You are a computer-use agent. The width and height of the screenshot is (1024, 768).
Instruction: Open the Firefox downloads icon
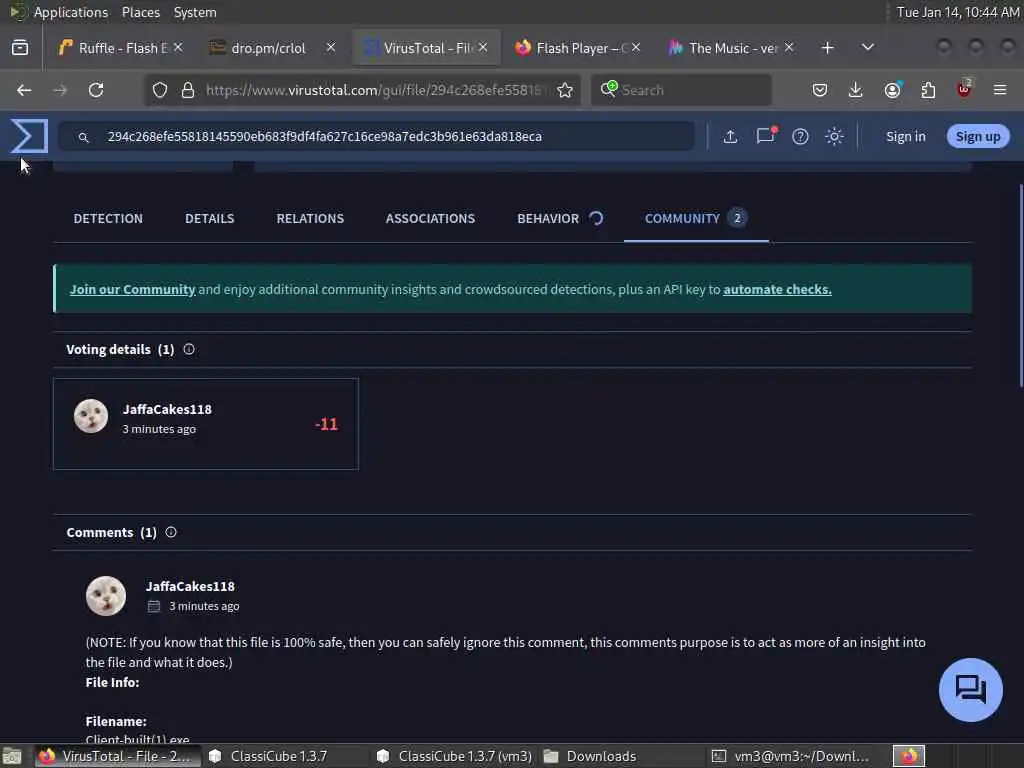(x=856, y=90)
